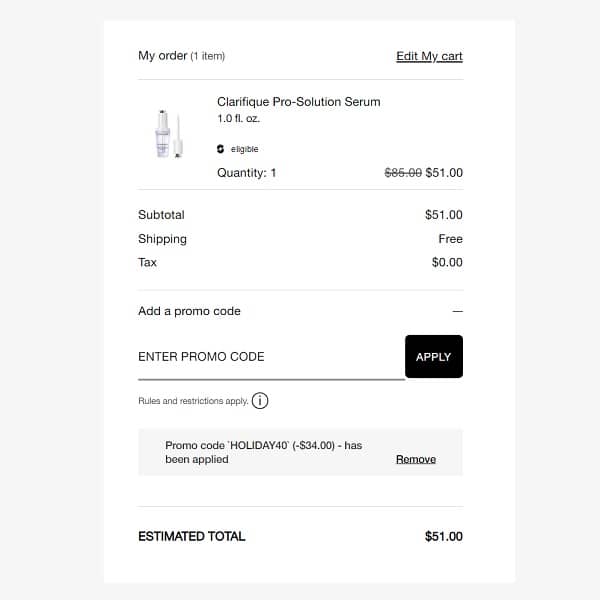
Task: Select the Clarifique Pro-Solution Serum product name
Action: coord(298,102)
